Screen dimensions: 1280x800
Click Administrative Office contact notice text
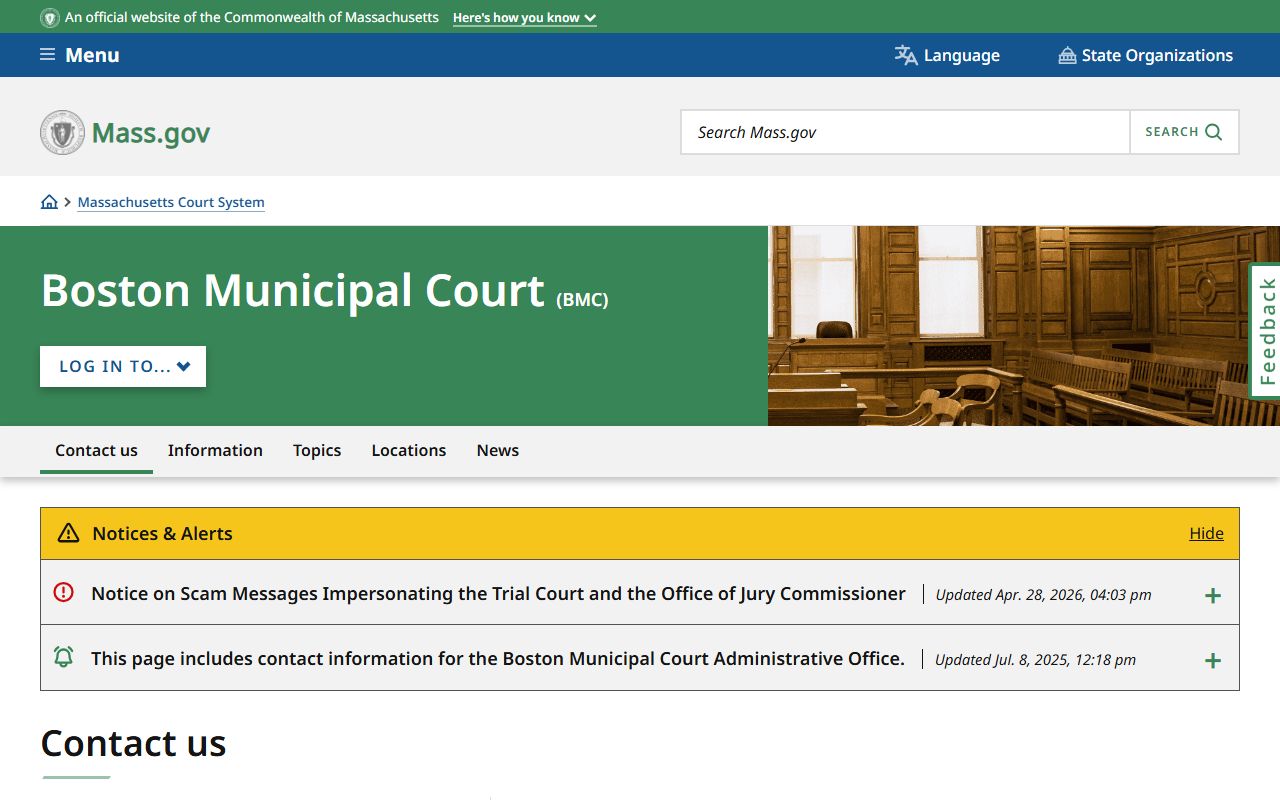[x=498, y=658]
